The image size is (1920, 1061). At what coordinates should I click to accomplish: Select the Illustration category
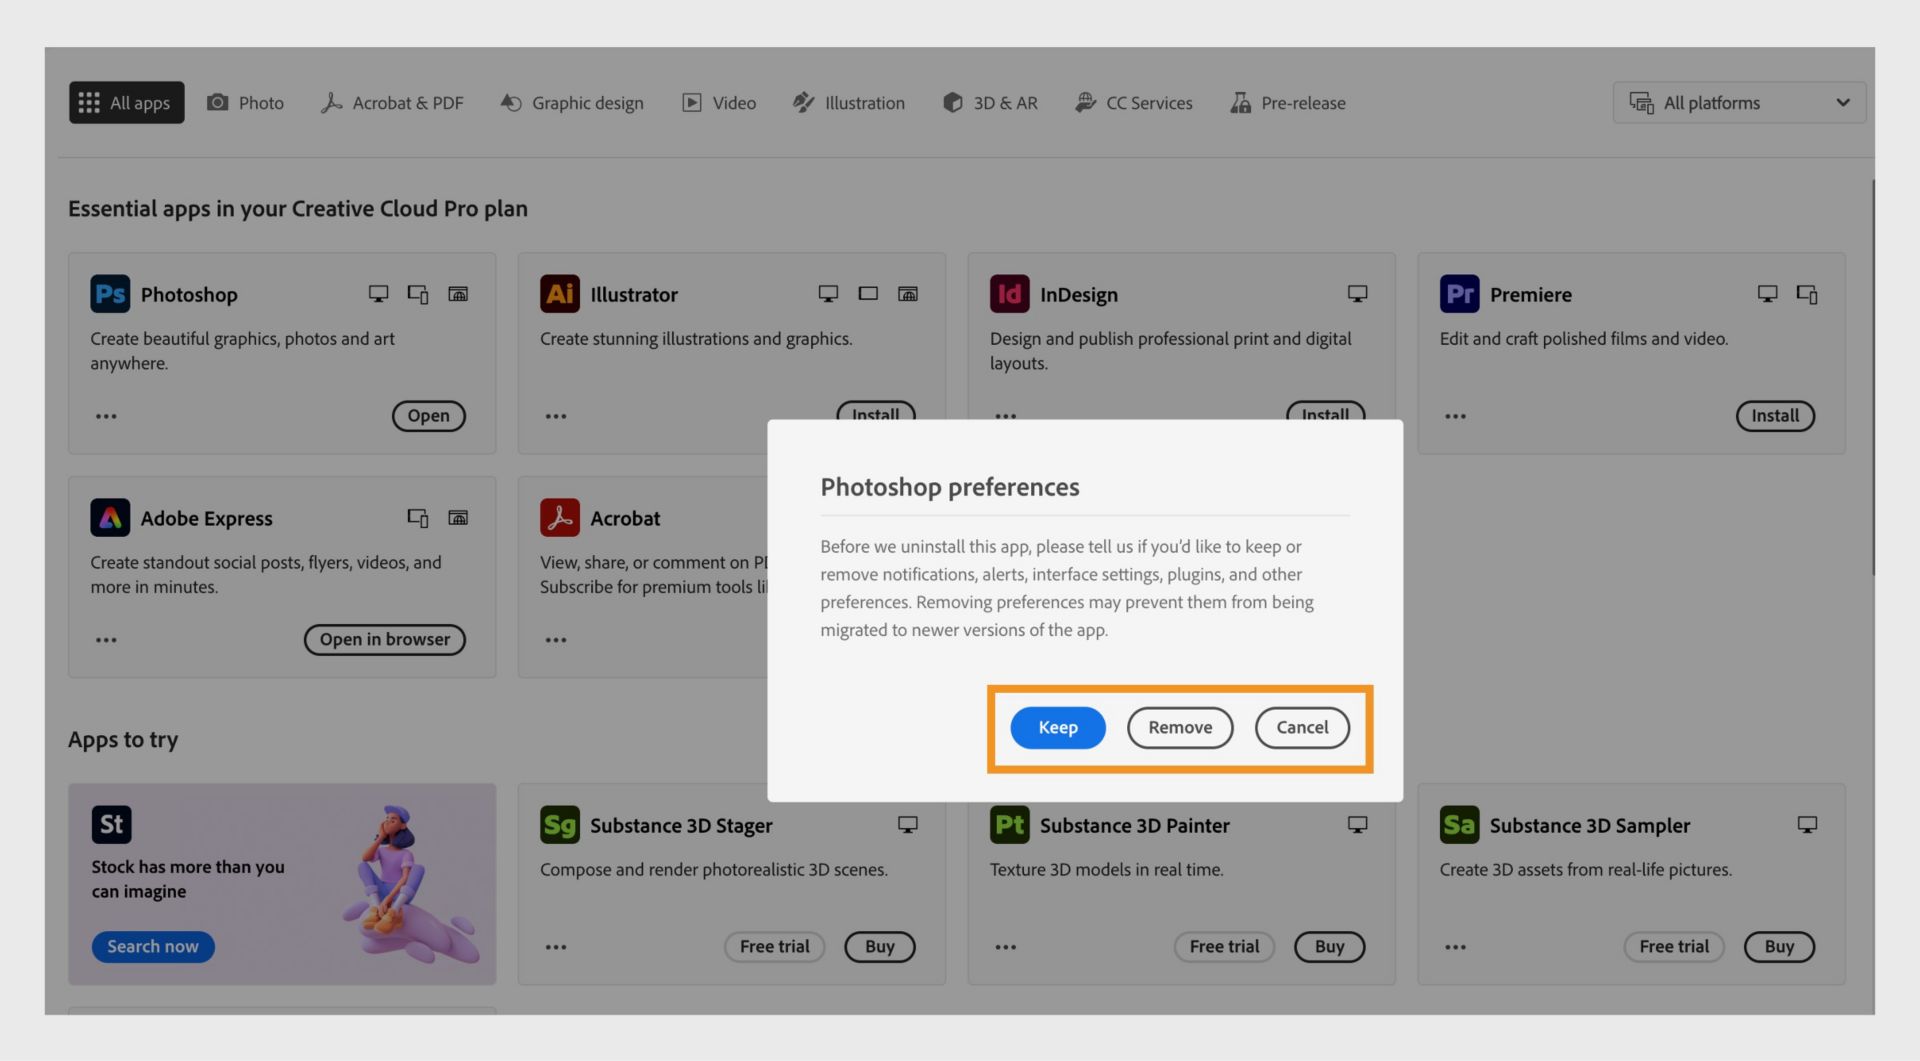[x=849, y=102]
